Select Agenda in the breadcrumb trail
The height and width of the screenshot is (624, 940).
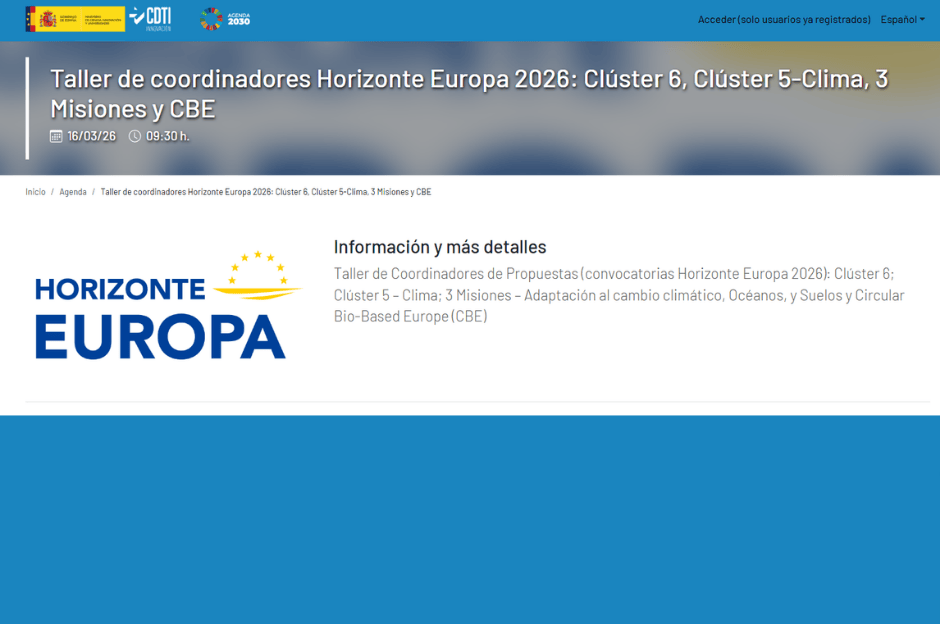[73, 192]
